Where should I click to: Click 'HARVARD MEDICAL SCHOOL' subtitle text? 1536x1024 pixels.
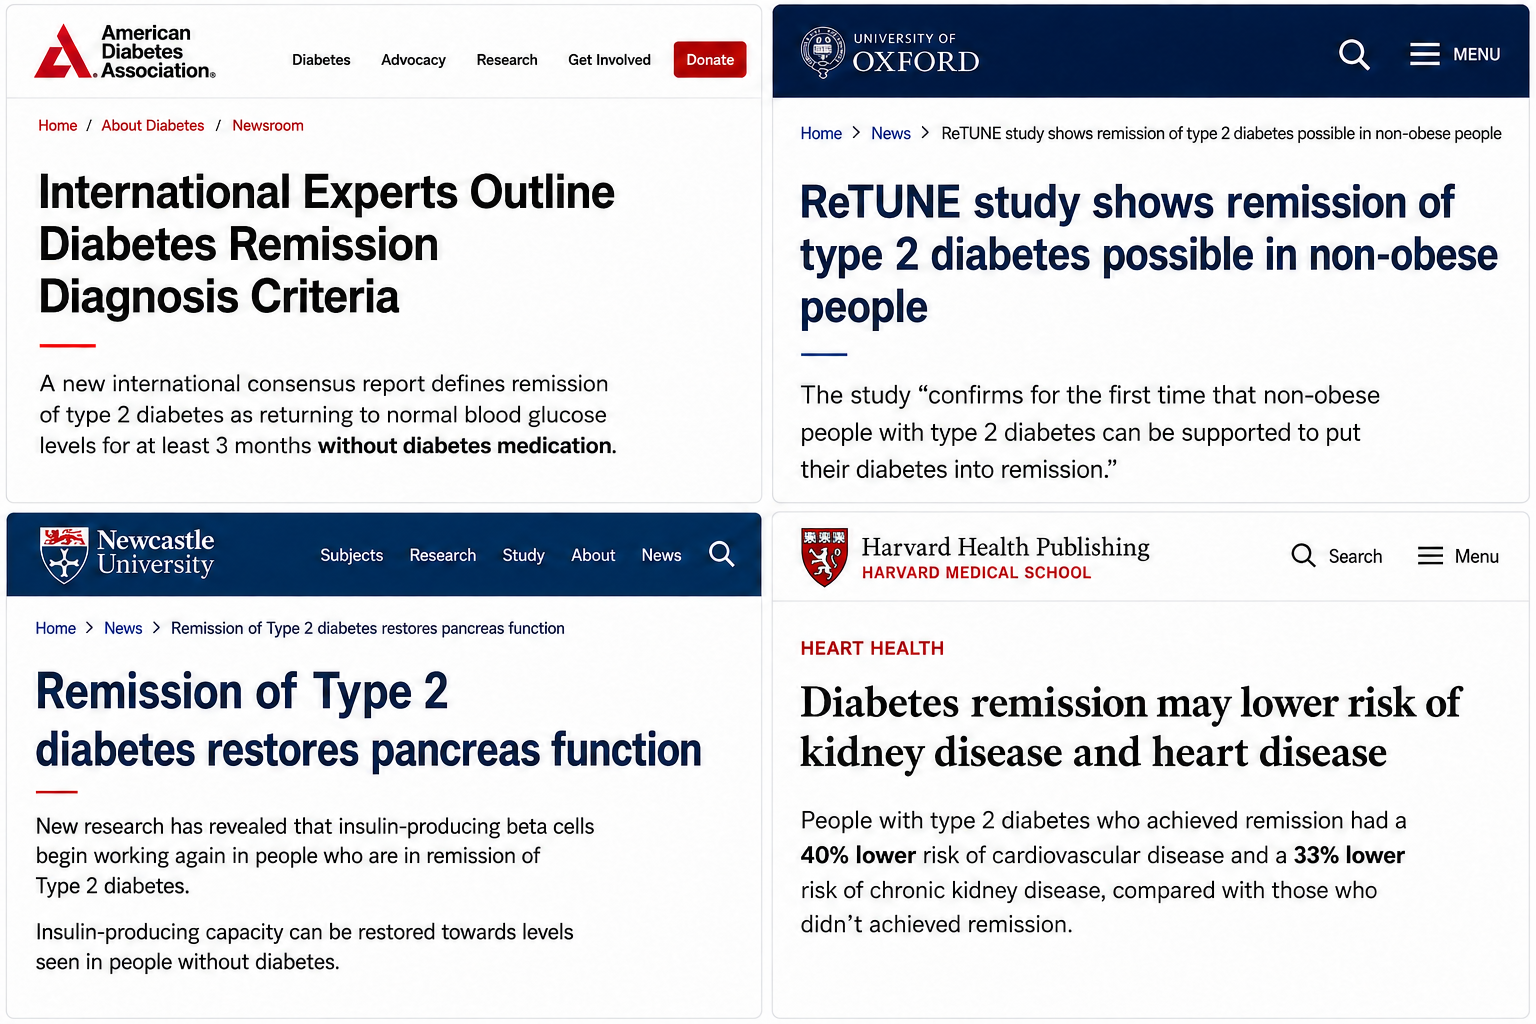click(x=976, y=573)
